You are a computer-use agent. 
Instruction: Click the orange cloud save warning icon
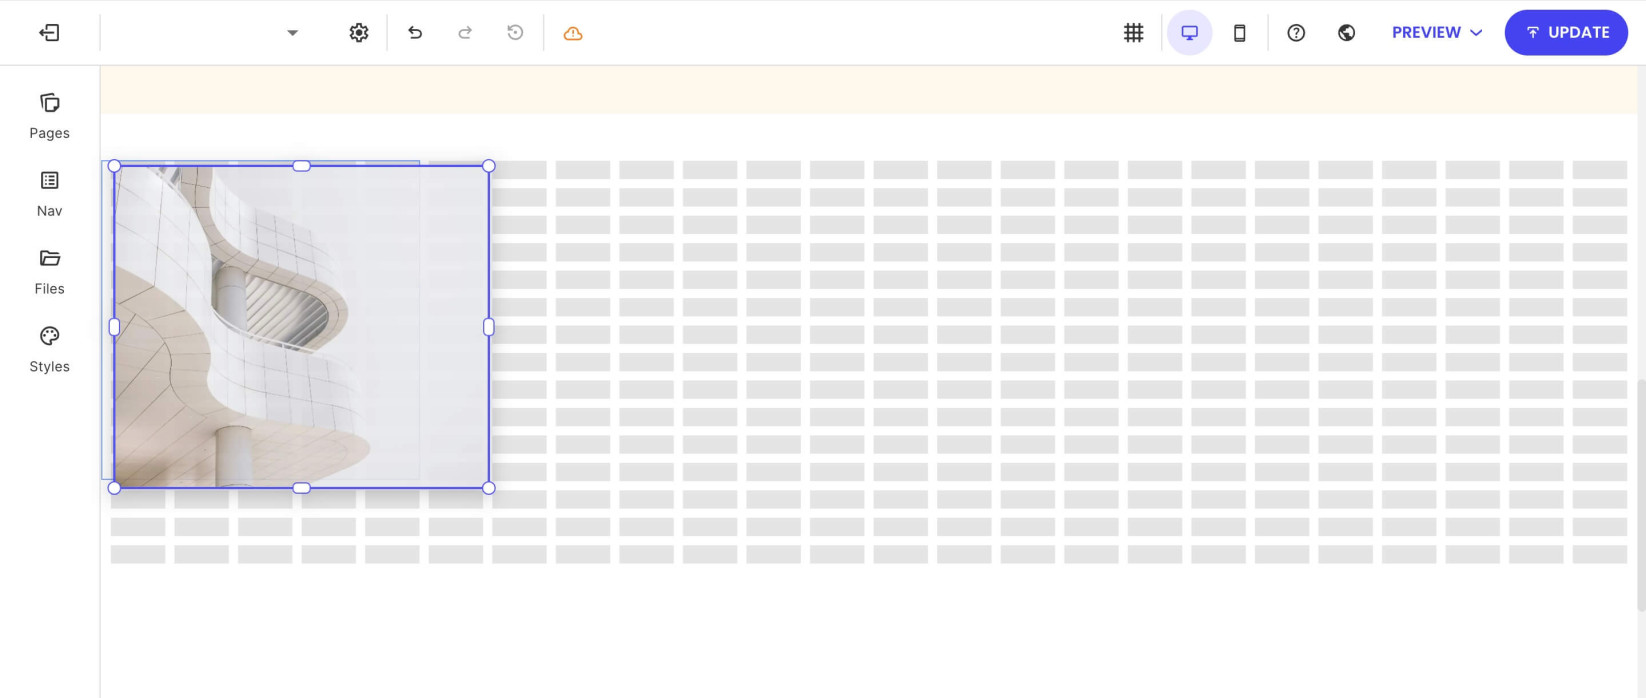pyautogui.click(x=573, y=33)
